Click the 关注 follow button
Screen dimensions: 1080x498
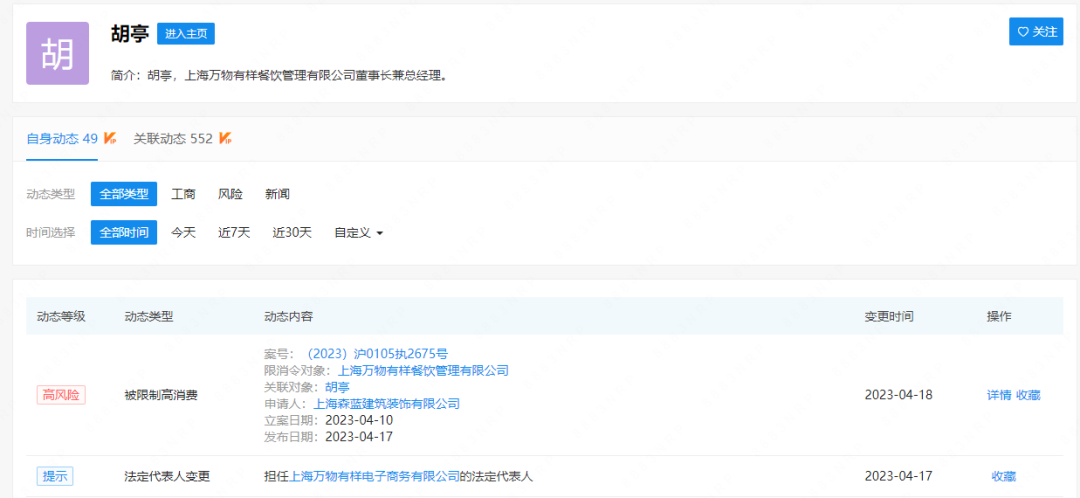pyautogui.click(x=1036, y=32)
